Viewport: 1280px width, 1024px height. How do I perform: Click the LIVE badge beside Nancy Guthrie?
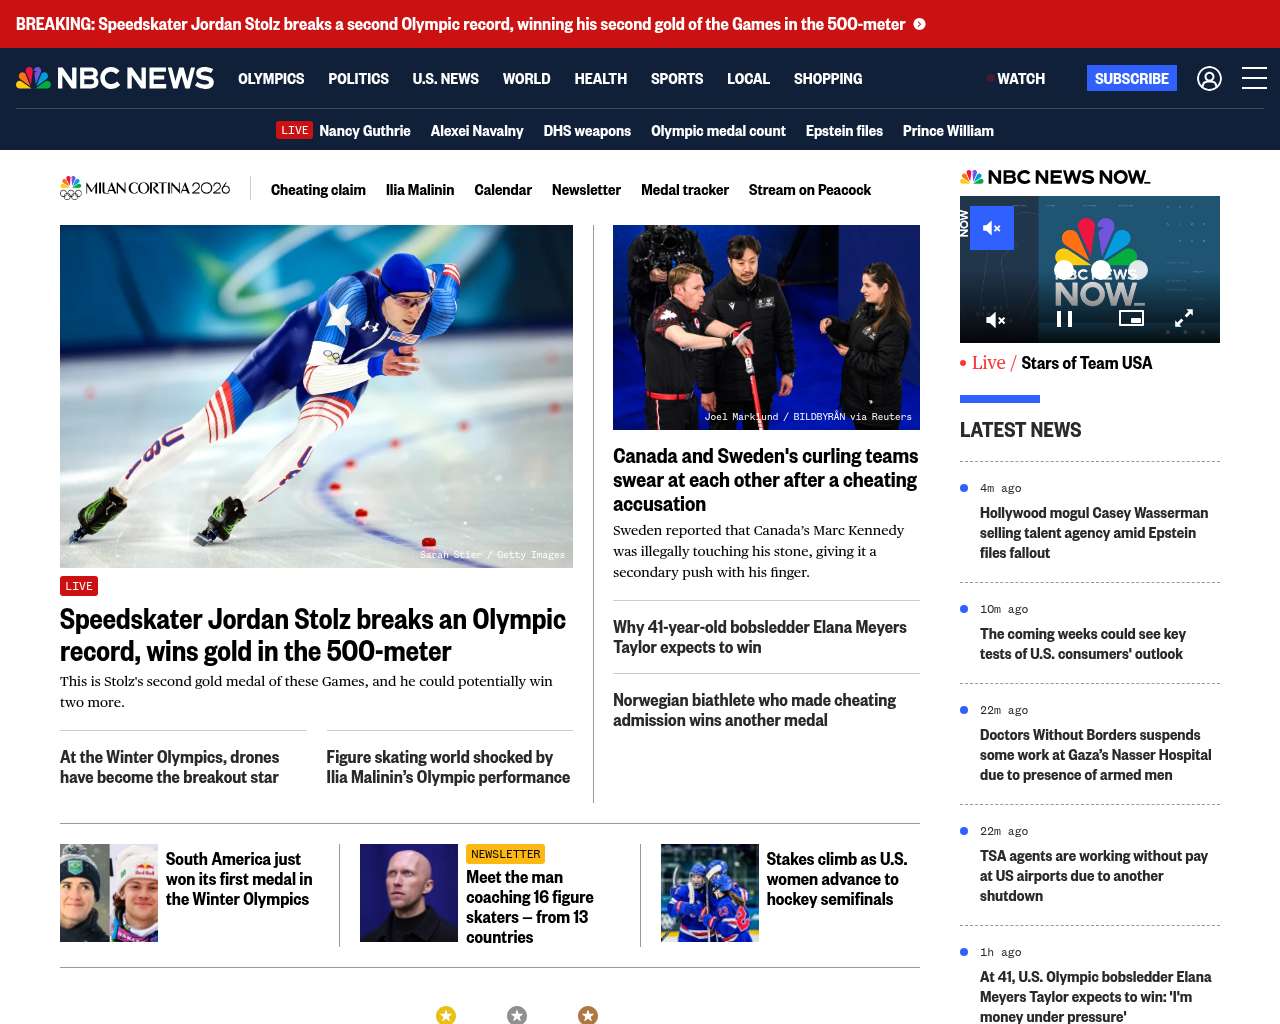point(295,130)
